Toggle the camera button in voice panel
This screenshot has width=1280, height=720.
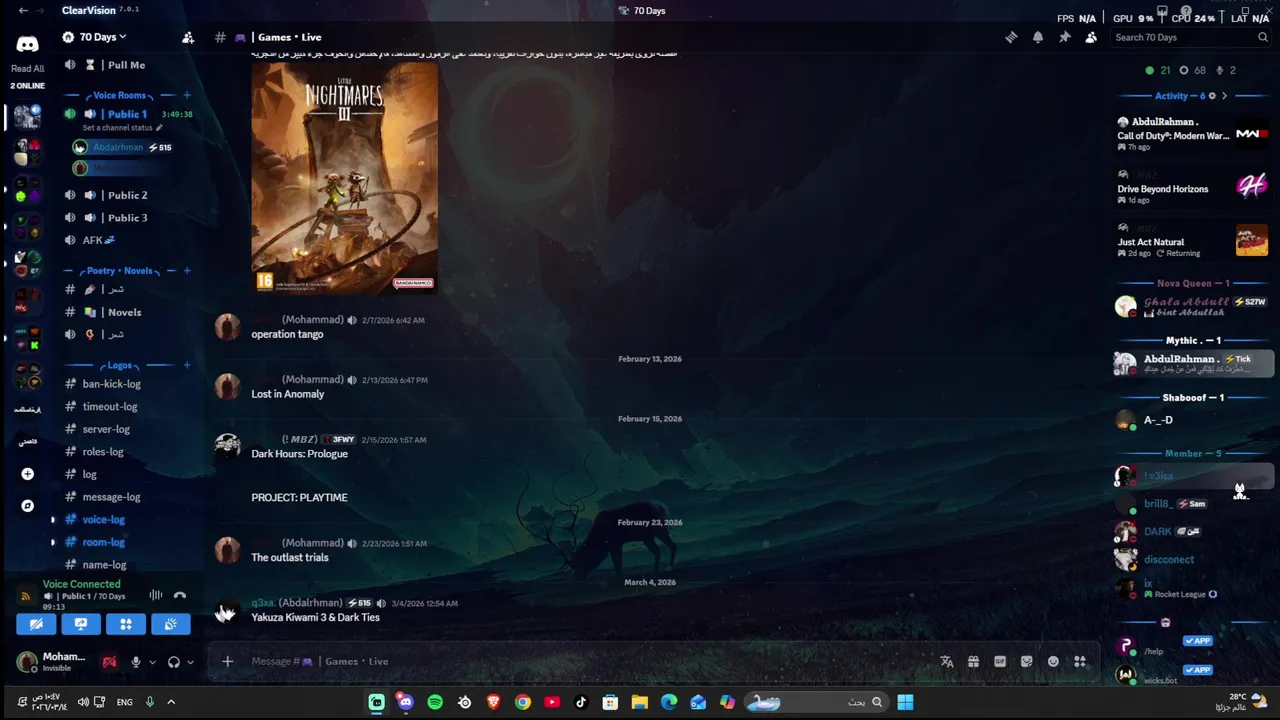click(36, 625)
